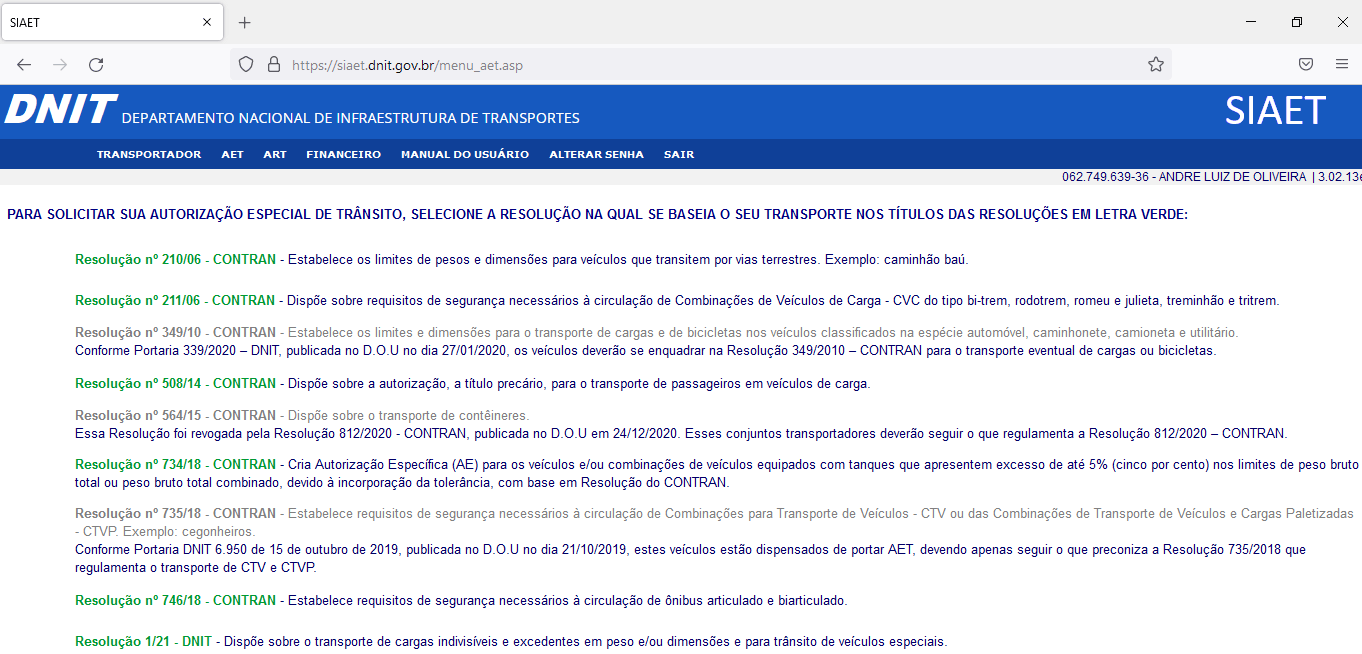Open the AET menu item
This screenshot has width=1362, height=654.
[x=232, y=155]
